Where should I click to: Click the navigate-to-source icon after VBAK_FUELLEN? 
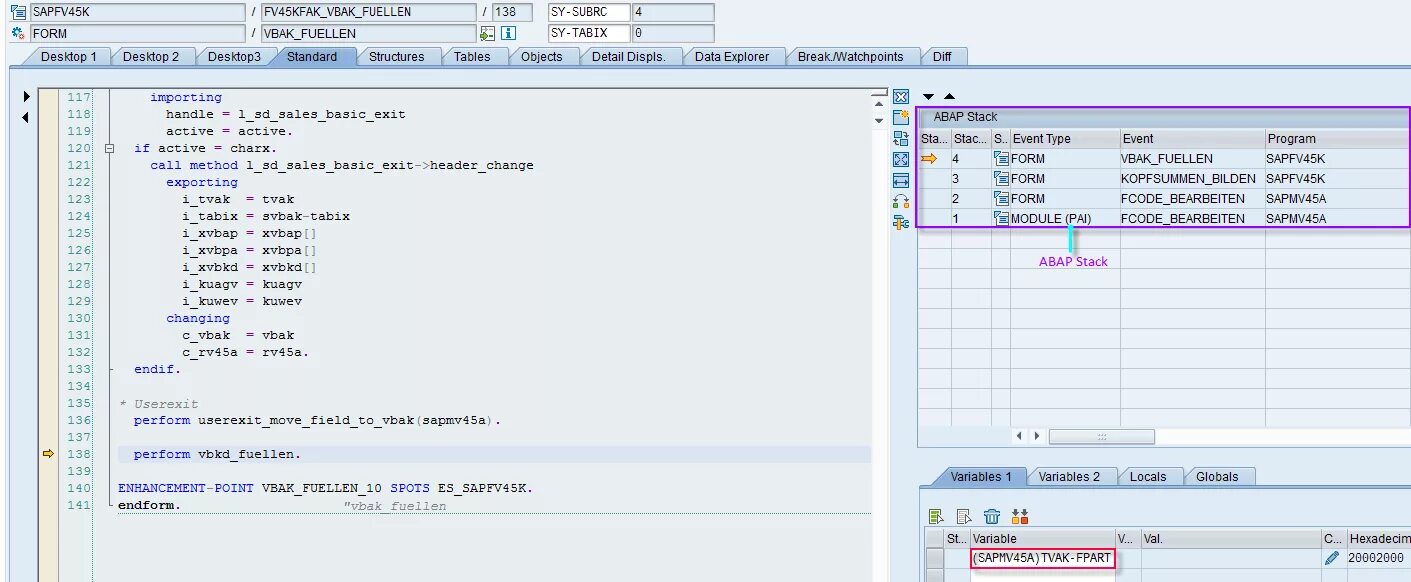point(487,33)
